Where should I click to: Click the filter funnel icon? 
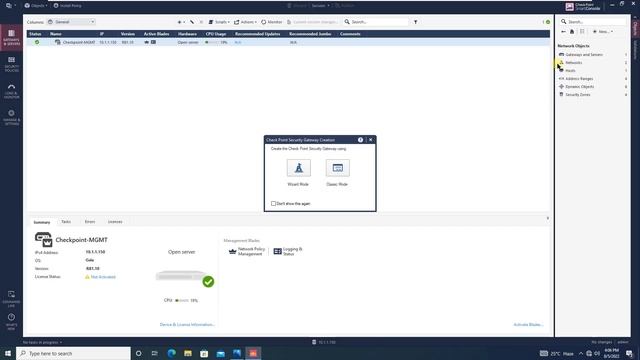(416, 22)
